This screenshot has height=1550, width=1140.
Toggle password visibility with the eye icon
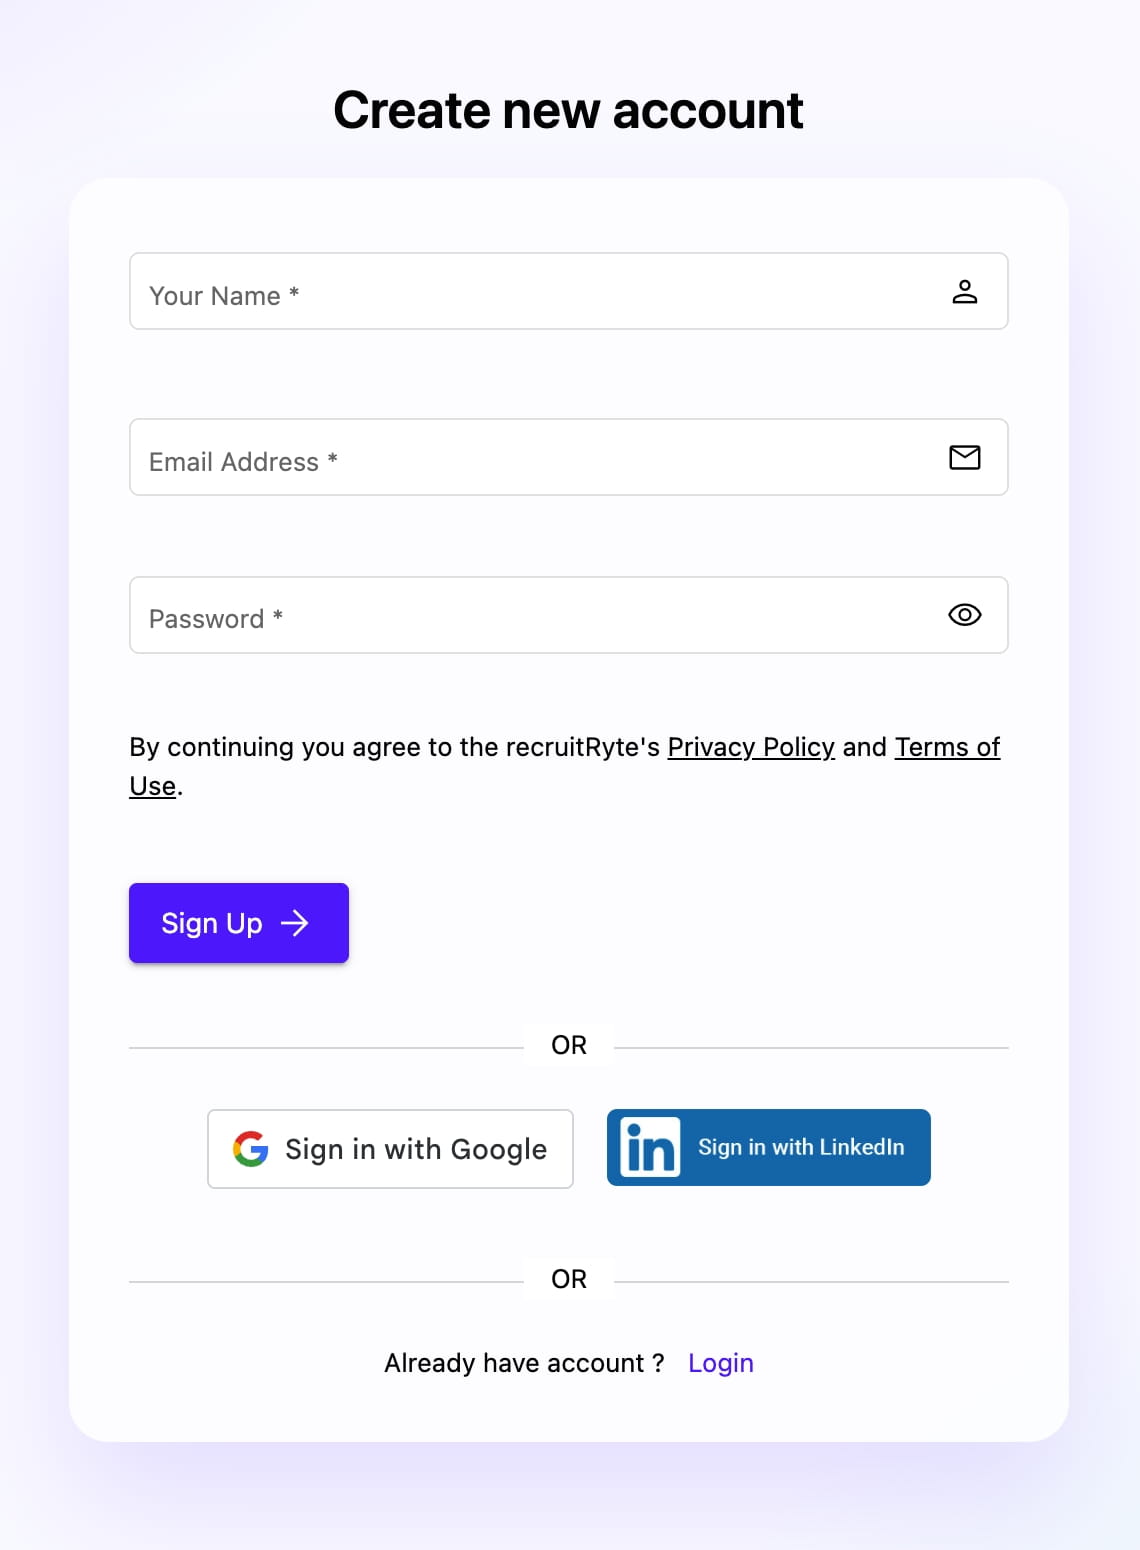tap(964, 615)
